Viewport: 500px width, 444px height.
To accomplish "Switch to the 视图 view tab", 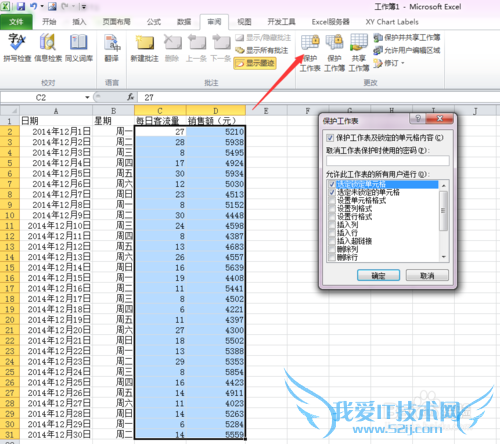I will tap(244, 22).
